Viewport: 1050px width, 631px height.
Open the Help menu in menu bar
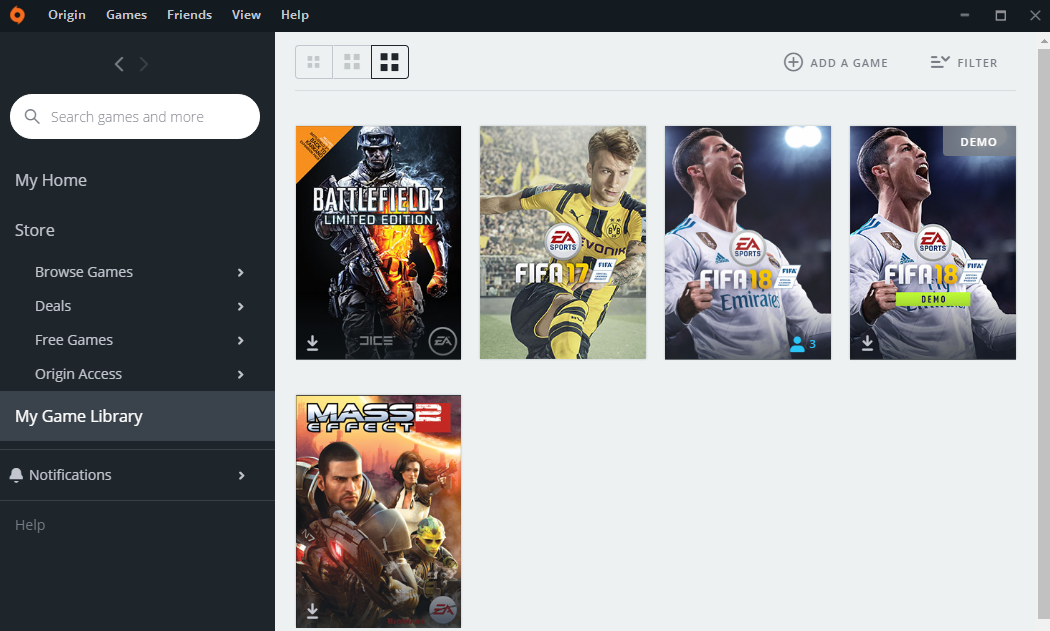(295, 15)
